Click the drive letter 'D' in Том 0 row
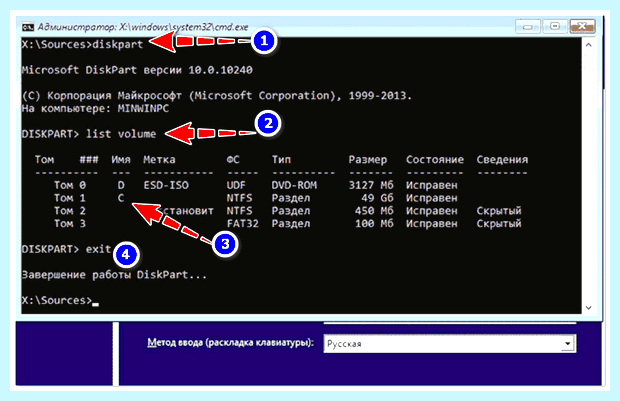This screenshot has width=620, height=401. pyautogui.click(x=121, y=185)
